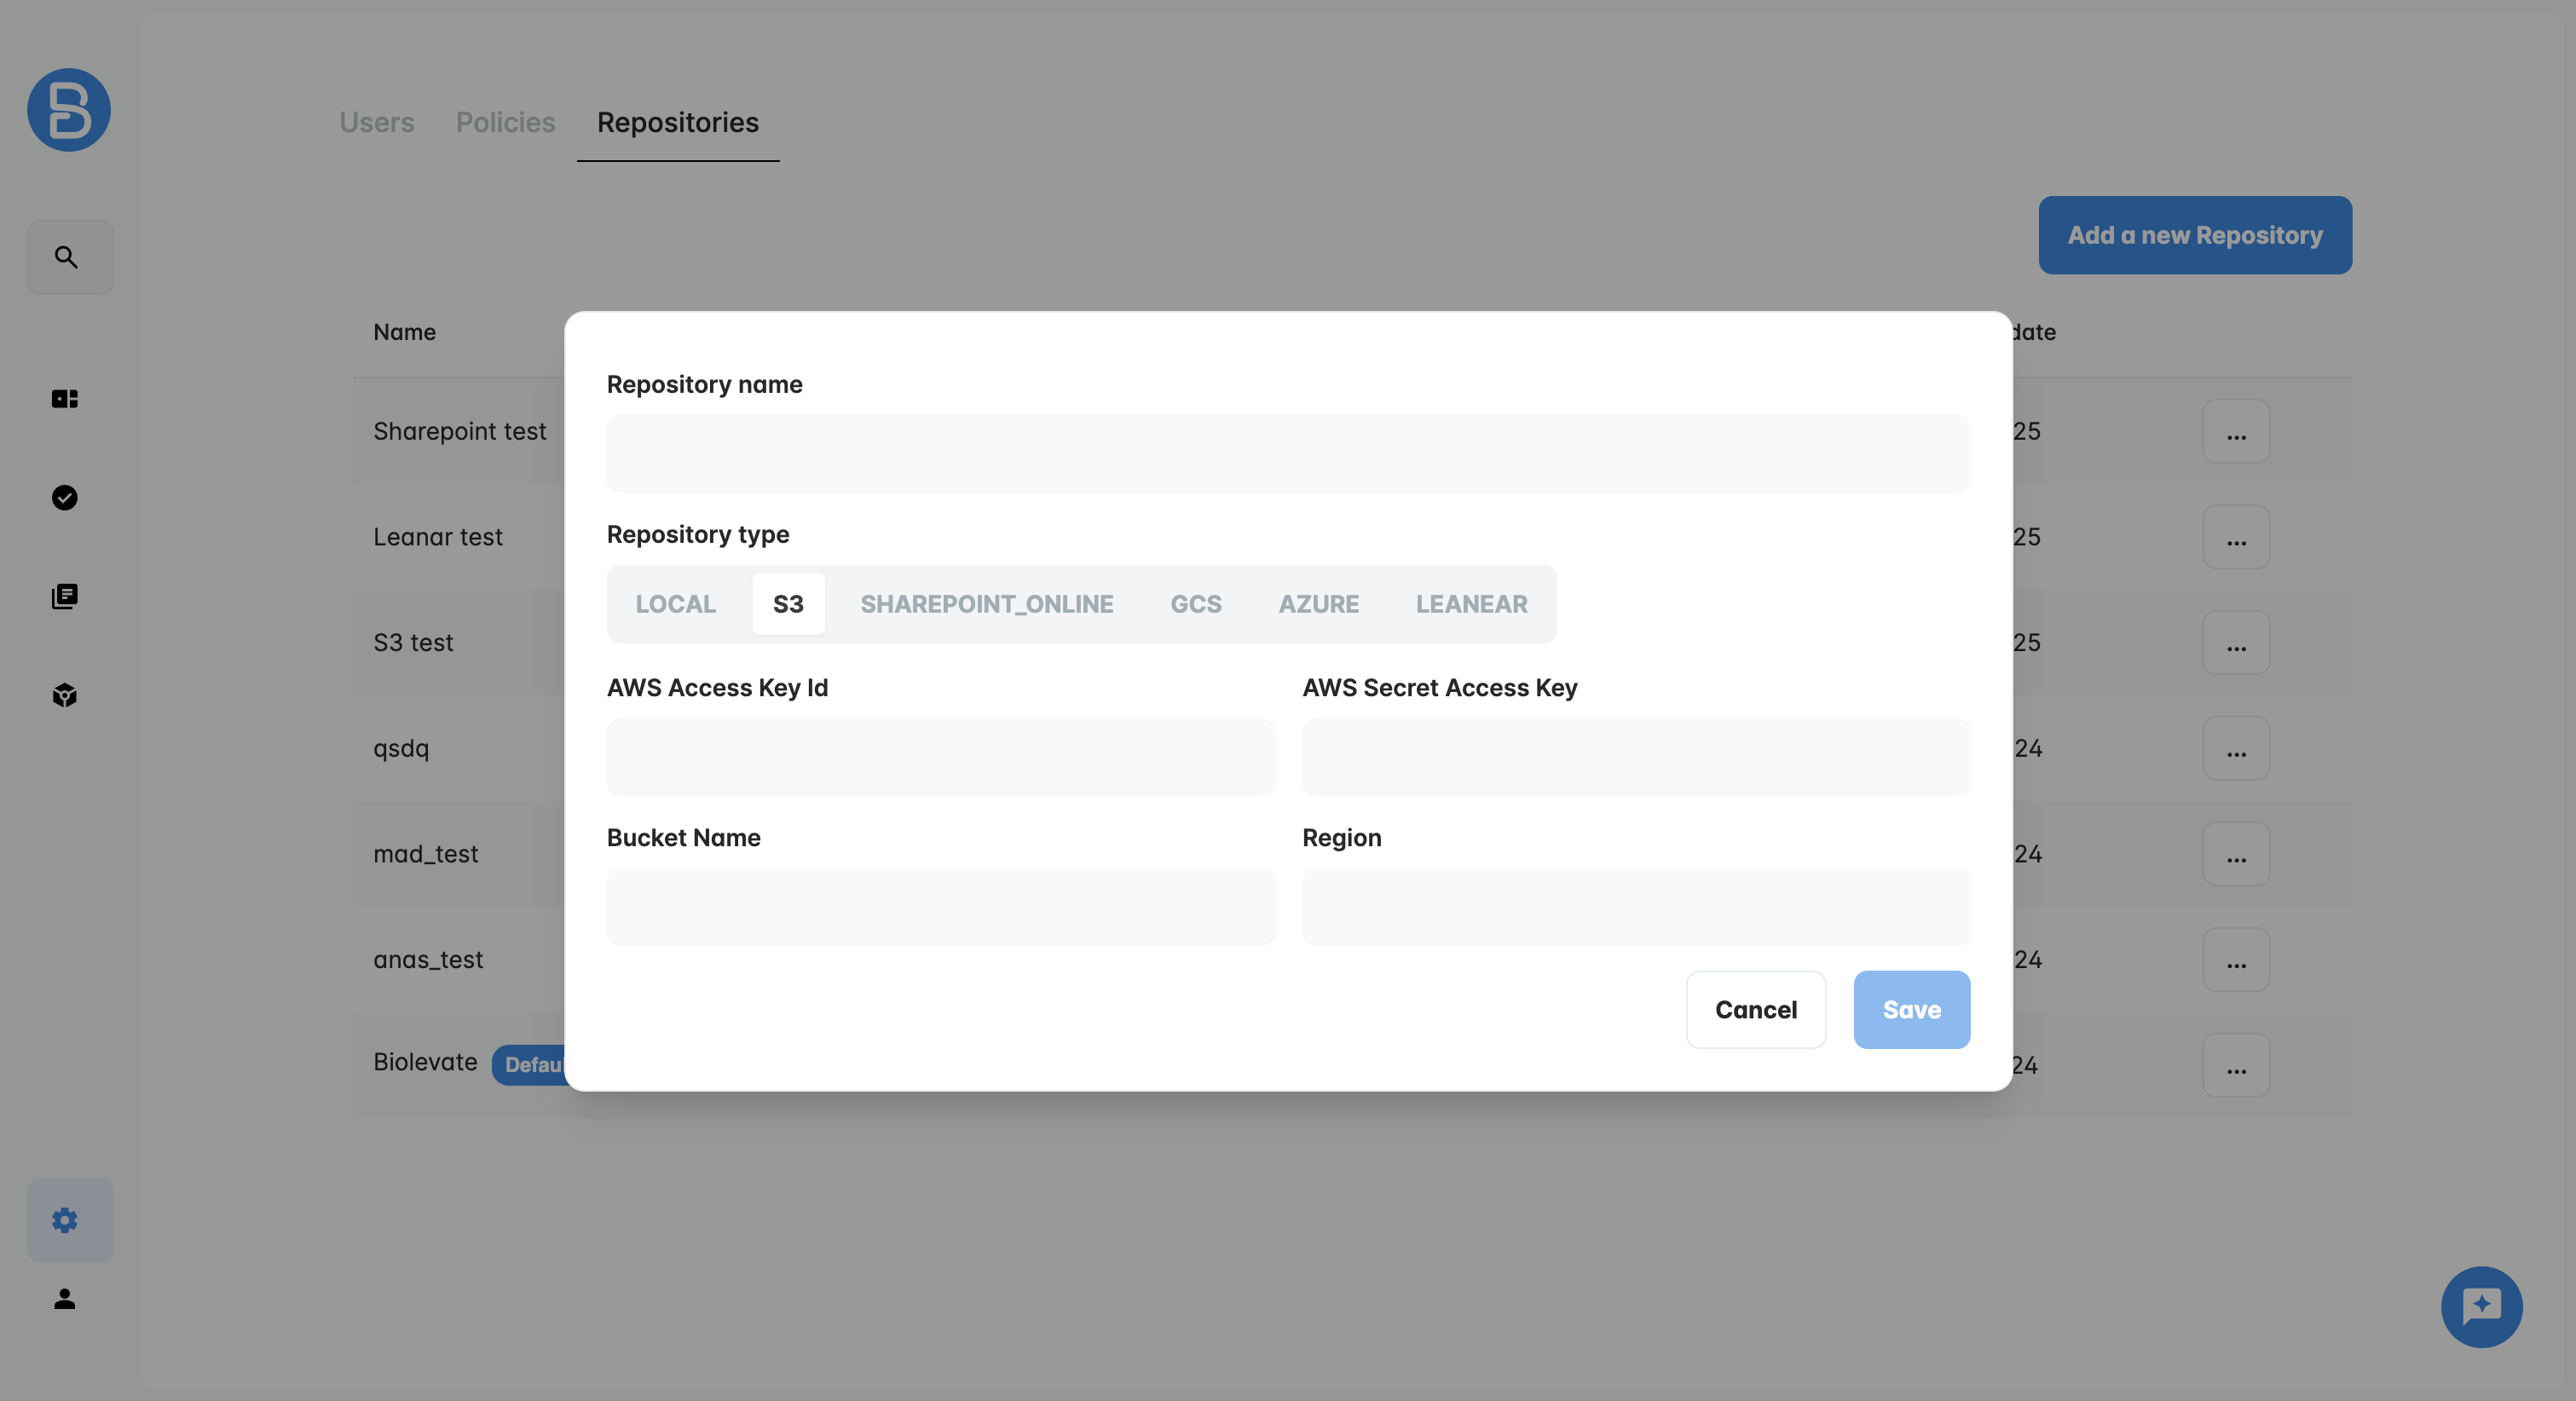Switch to the Users tab
2576x1401 pixels.
(x=376, y=122)
